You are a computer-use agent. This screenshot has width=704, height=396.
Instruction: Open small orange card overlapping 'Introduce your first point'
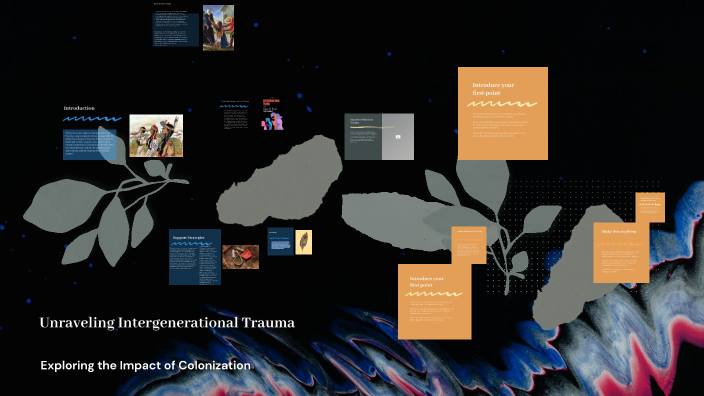coord(469,245)
